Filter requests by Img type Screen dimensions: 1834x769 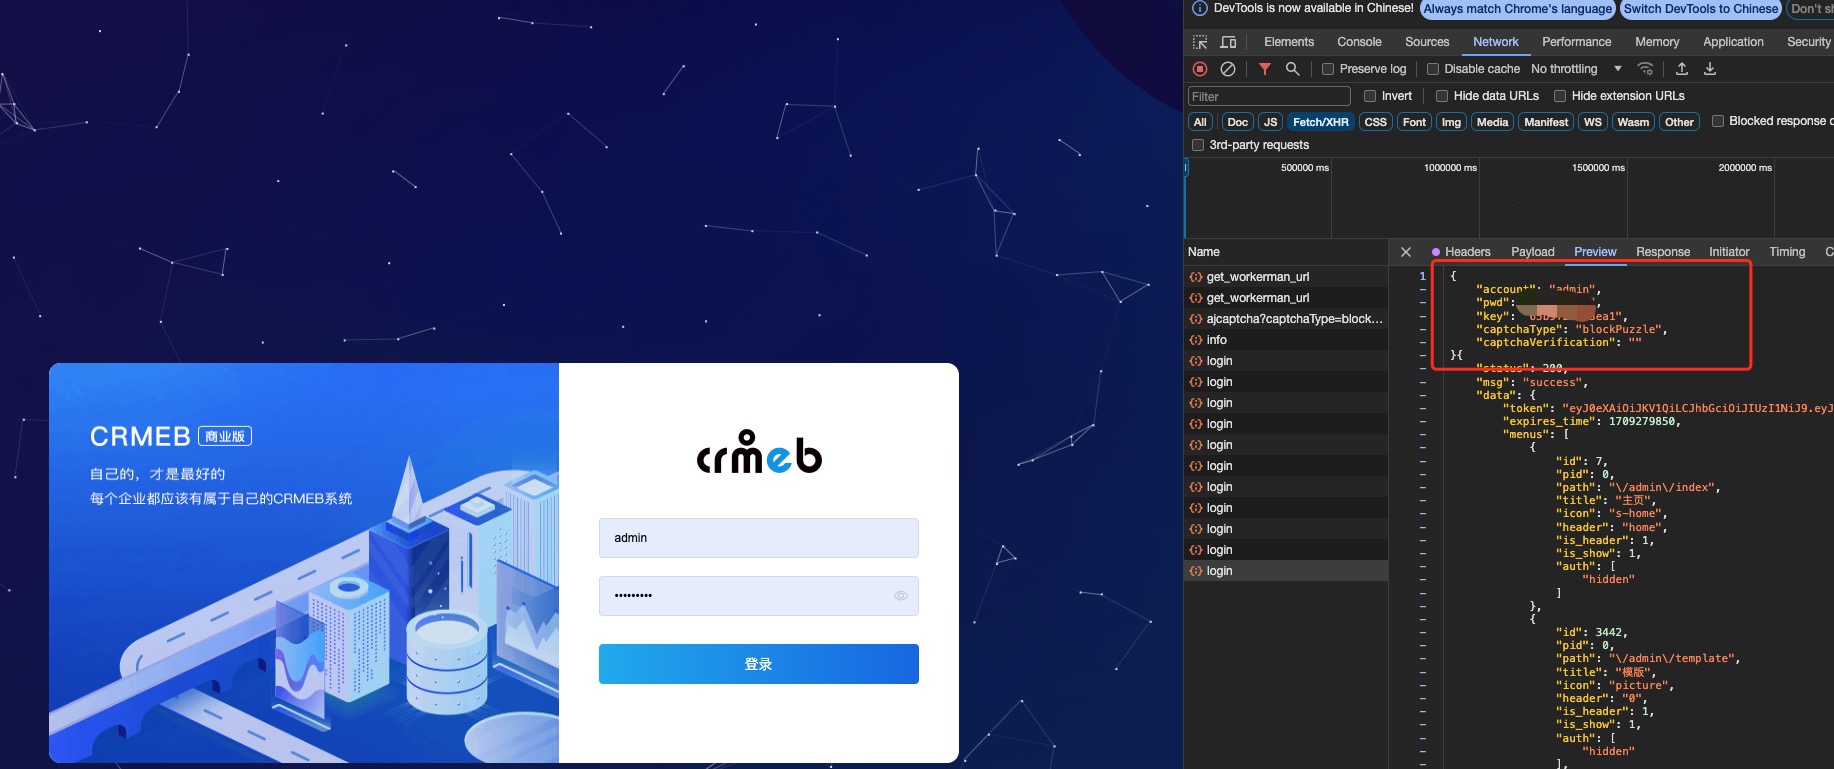1451,122
